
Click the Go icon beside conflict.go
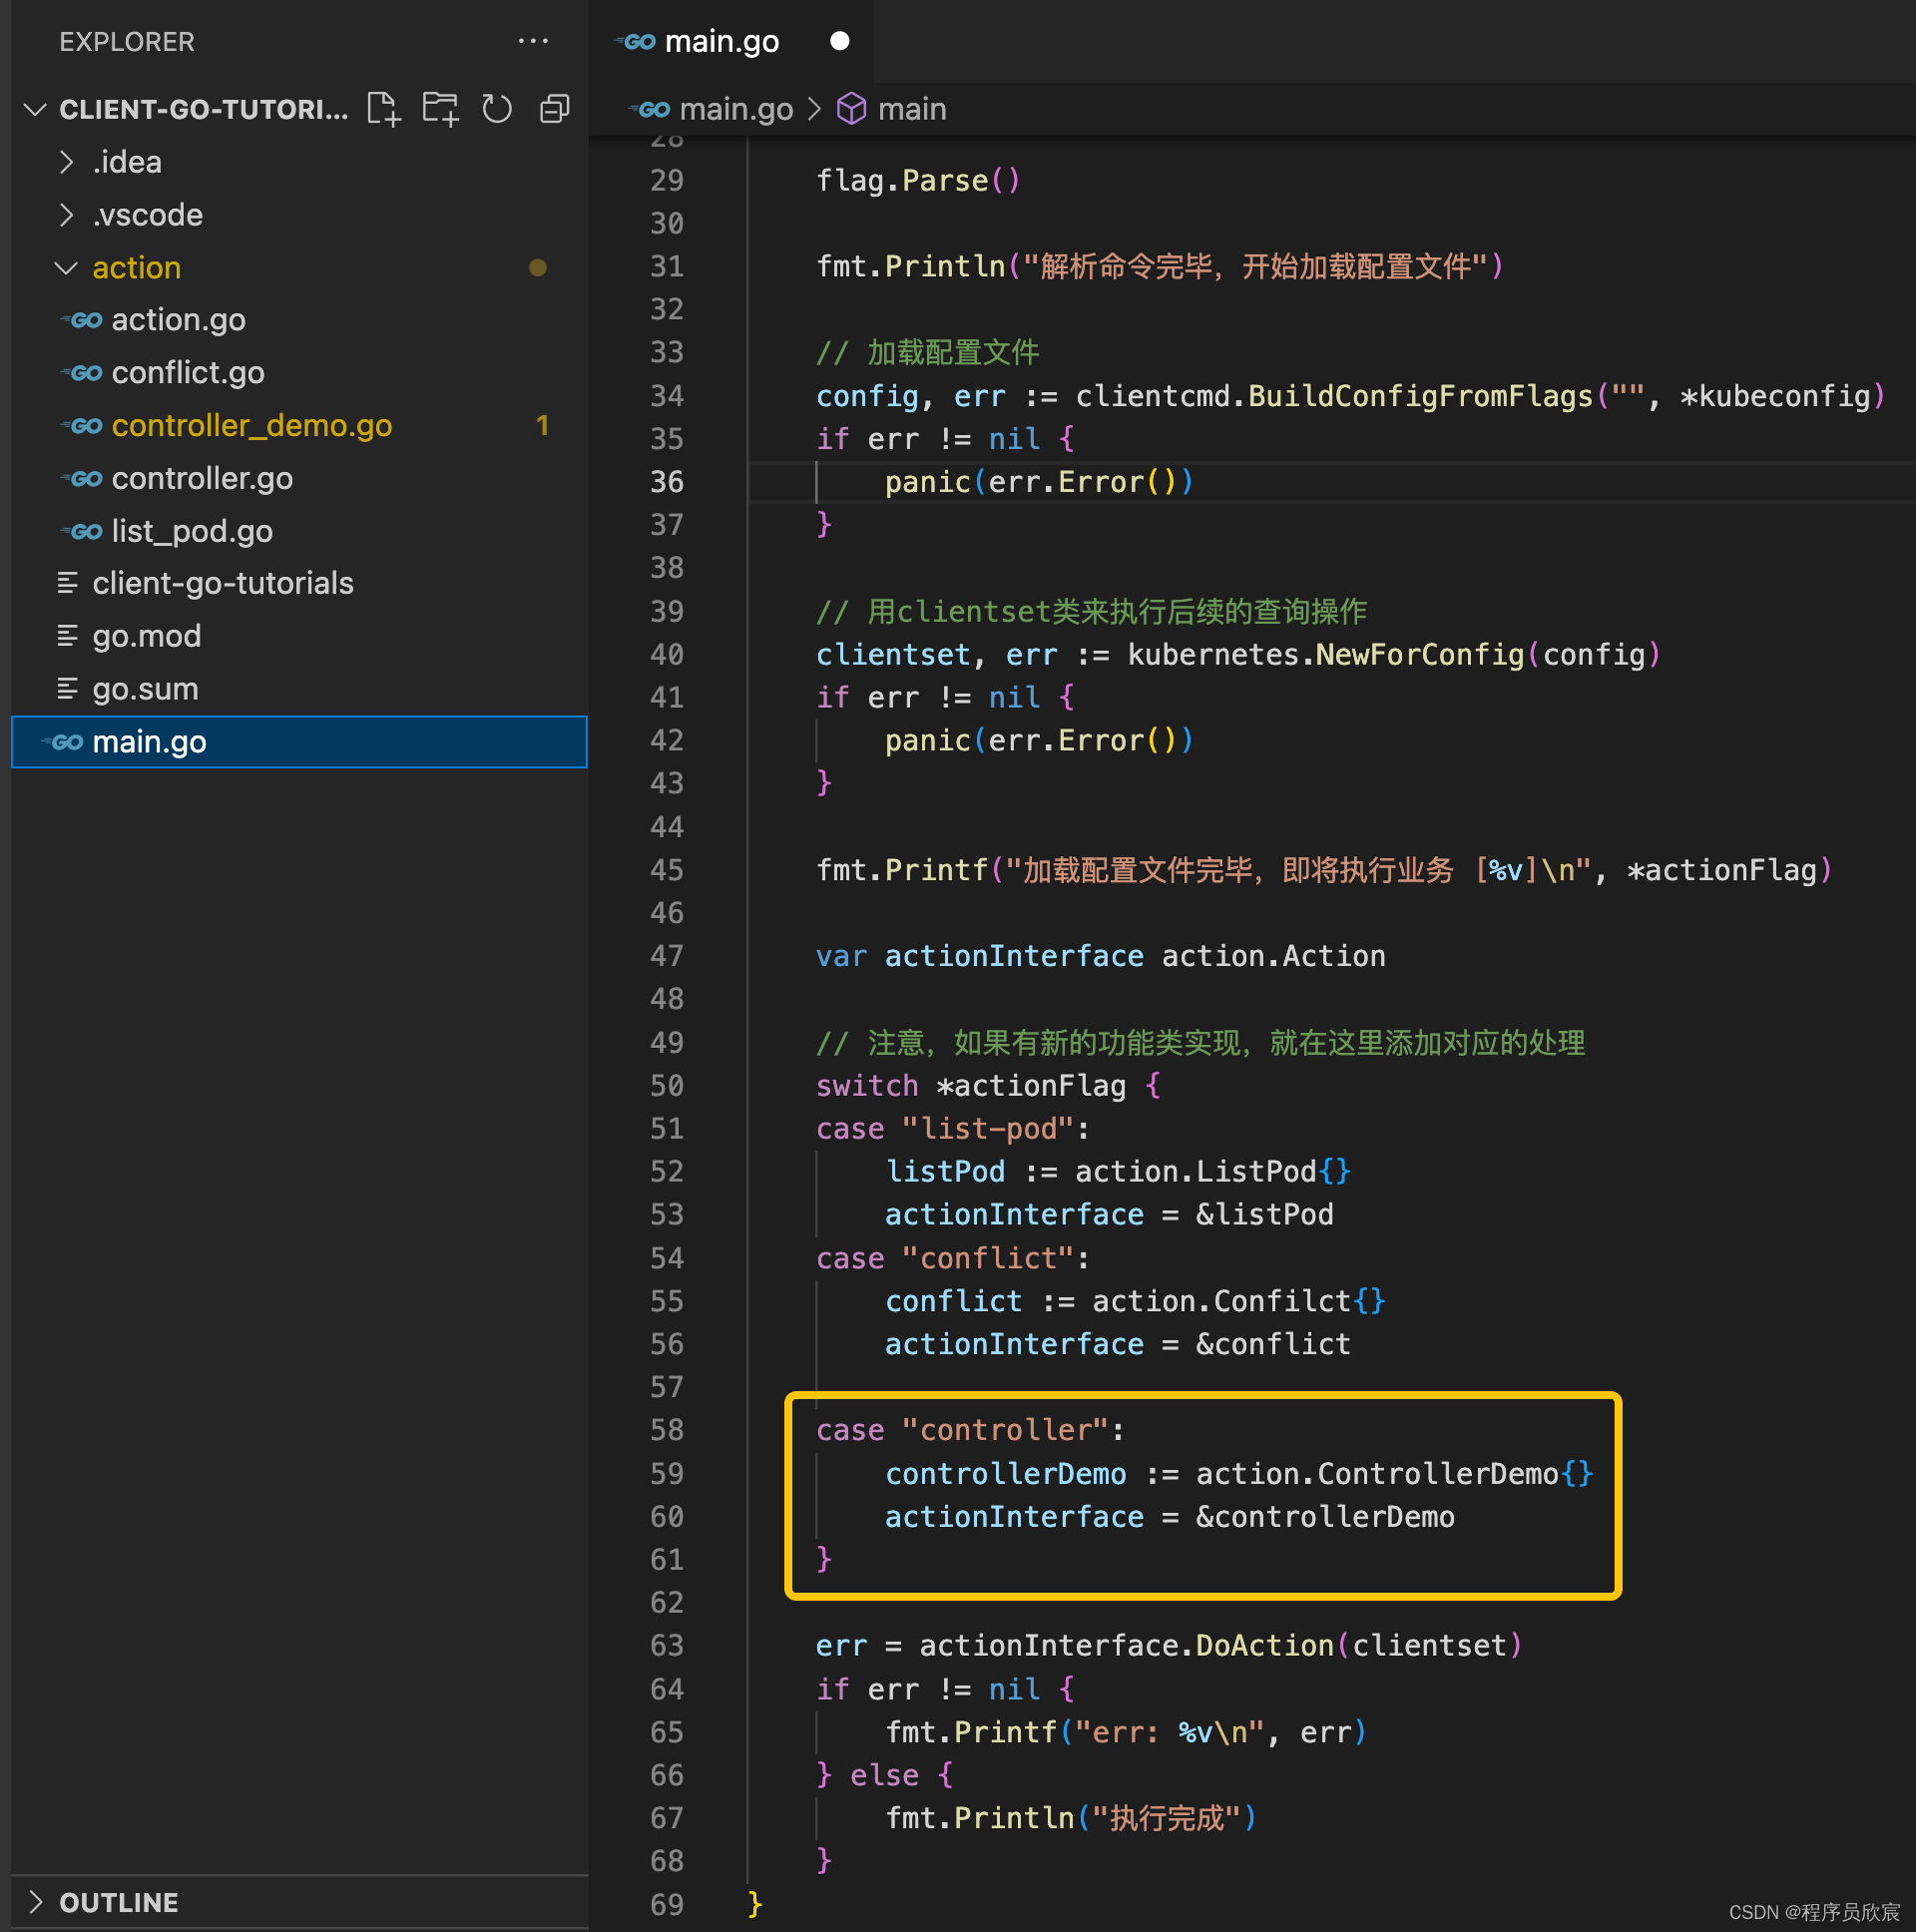84,373
